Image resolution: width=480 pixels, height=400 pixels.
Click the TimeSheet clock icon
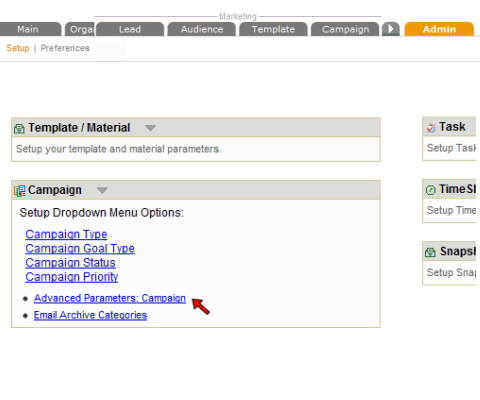pyautogui.click(x=431, y=190)
